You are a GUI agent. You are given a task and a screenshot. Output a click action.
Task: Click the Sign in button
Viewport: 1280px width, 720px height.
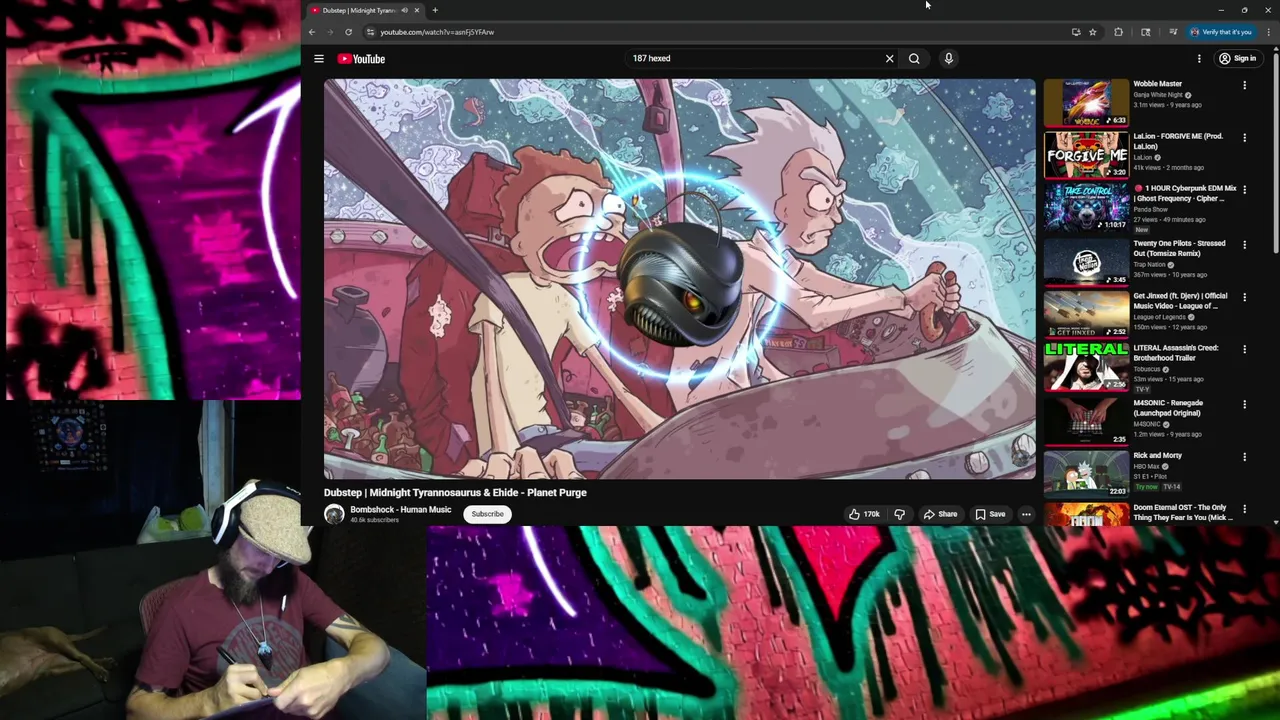(x=1237, y=59)
